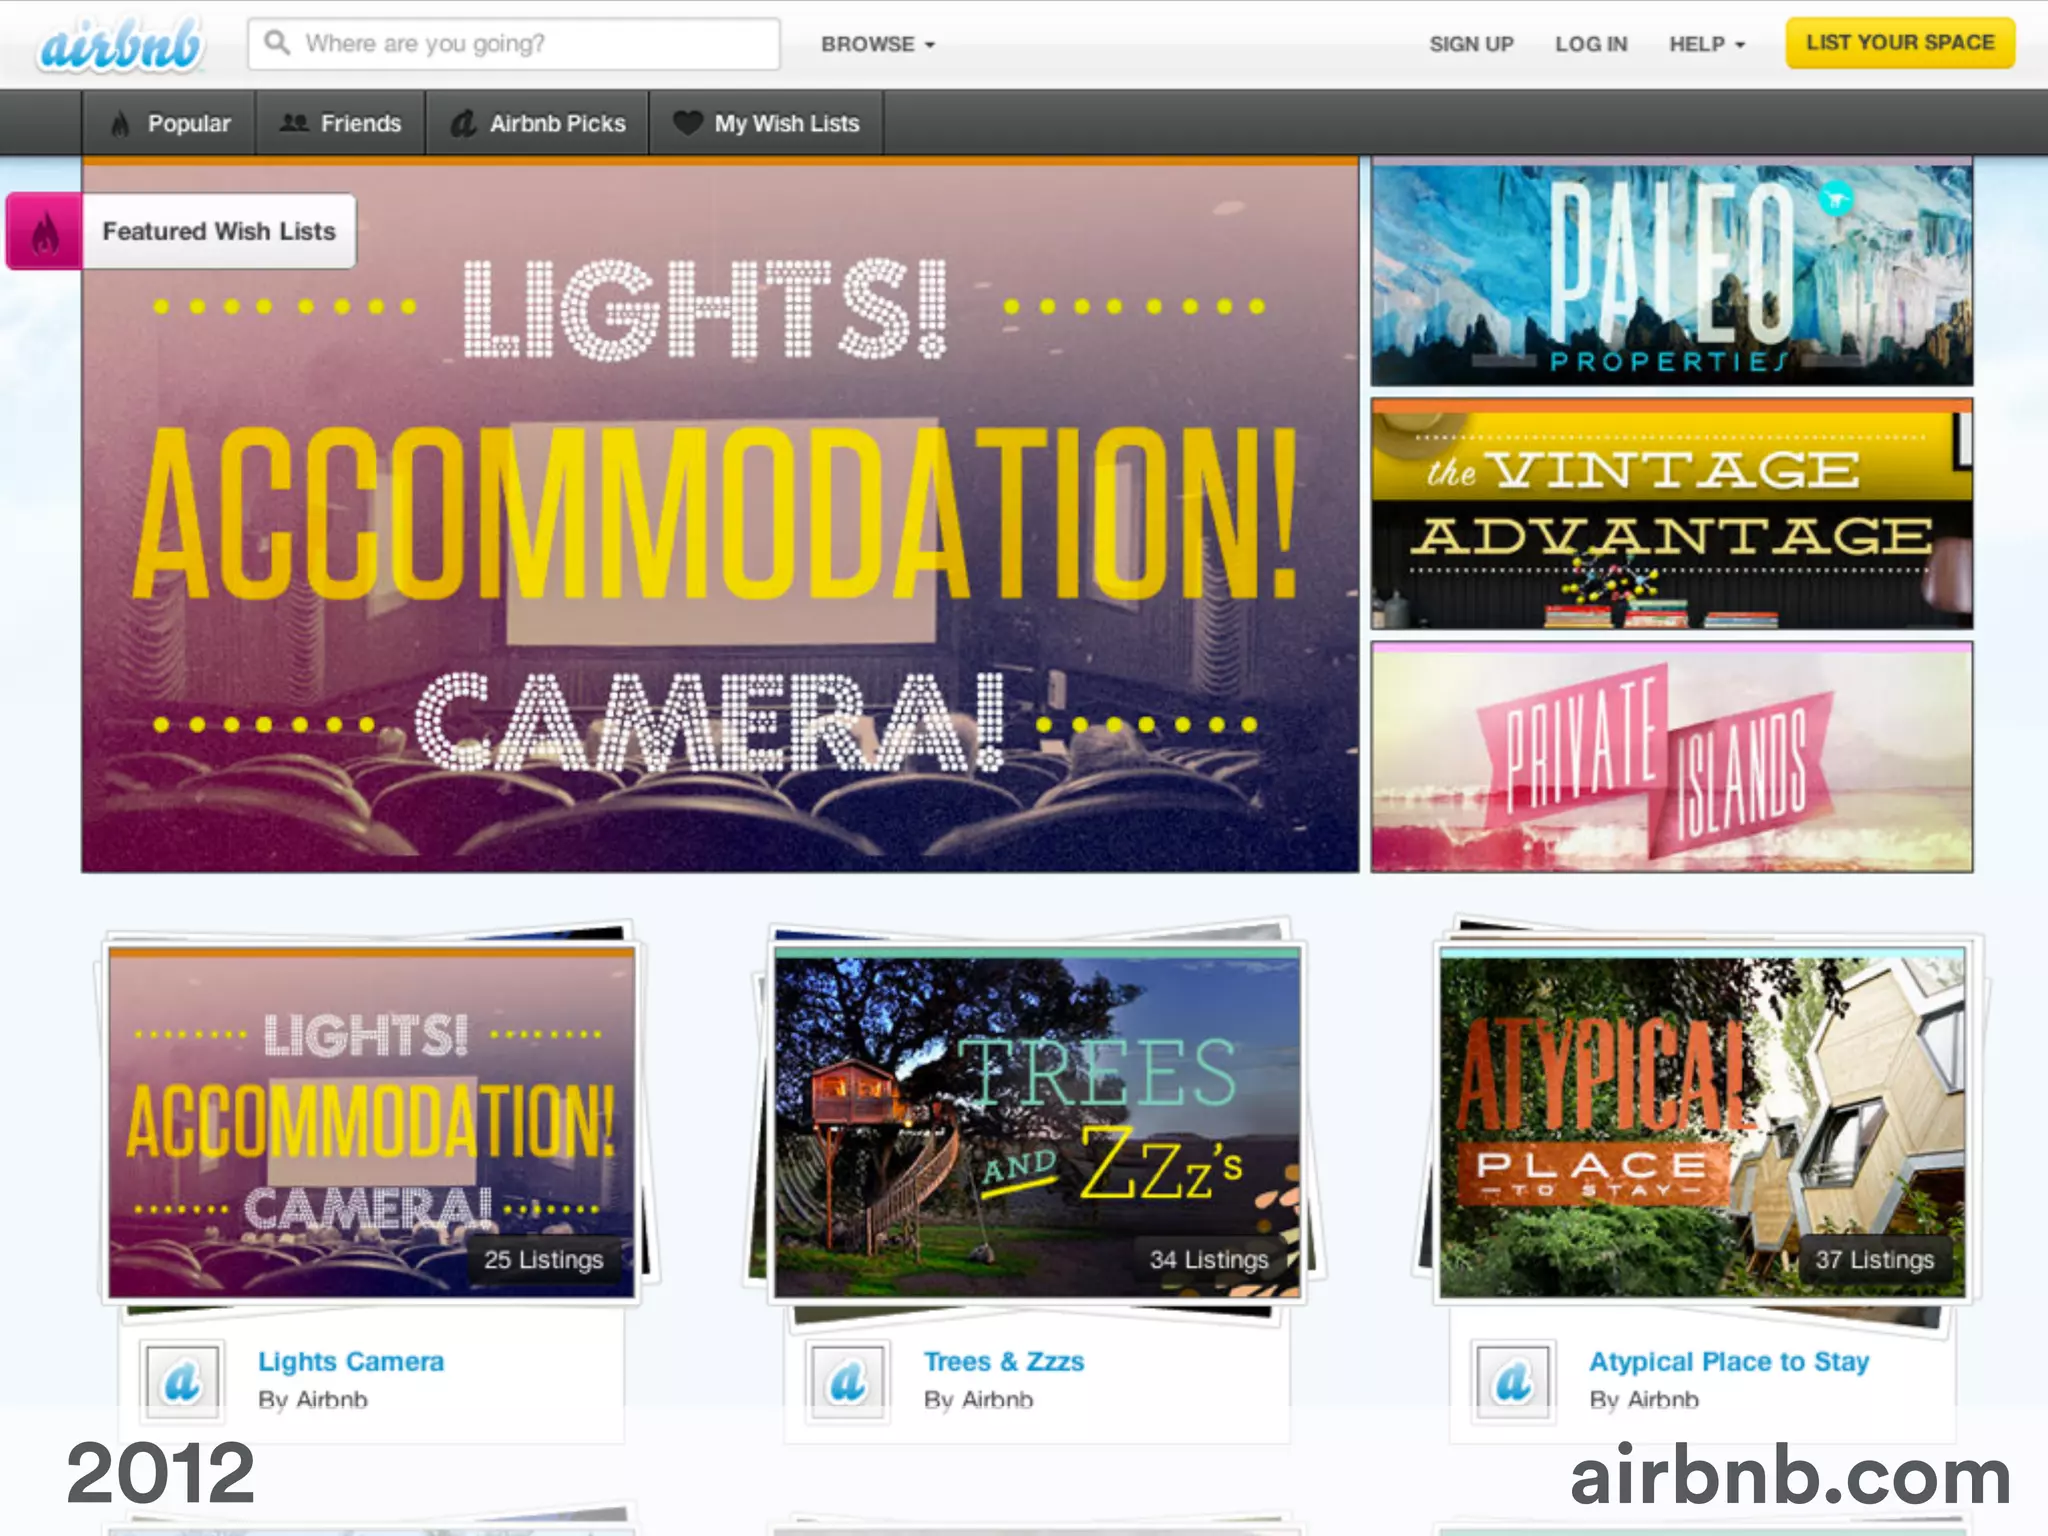Click the Airbnb 'a' icon beside Picks
Image resolution: width=2048 pixels, height=1536 pixels.
pyautogui.click(x=463, y=124)
